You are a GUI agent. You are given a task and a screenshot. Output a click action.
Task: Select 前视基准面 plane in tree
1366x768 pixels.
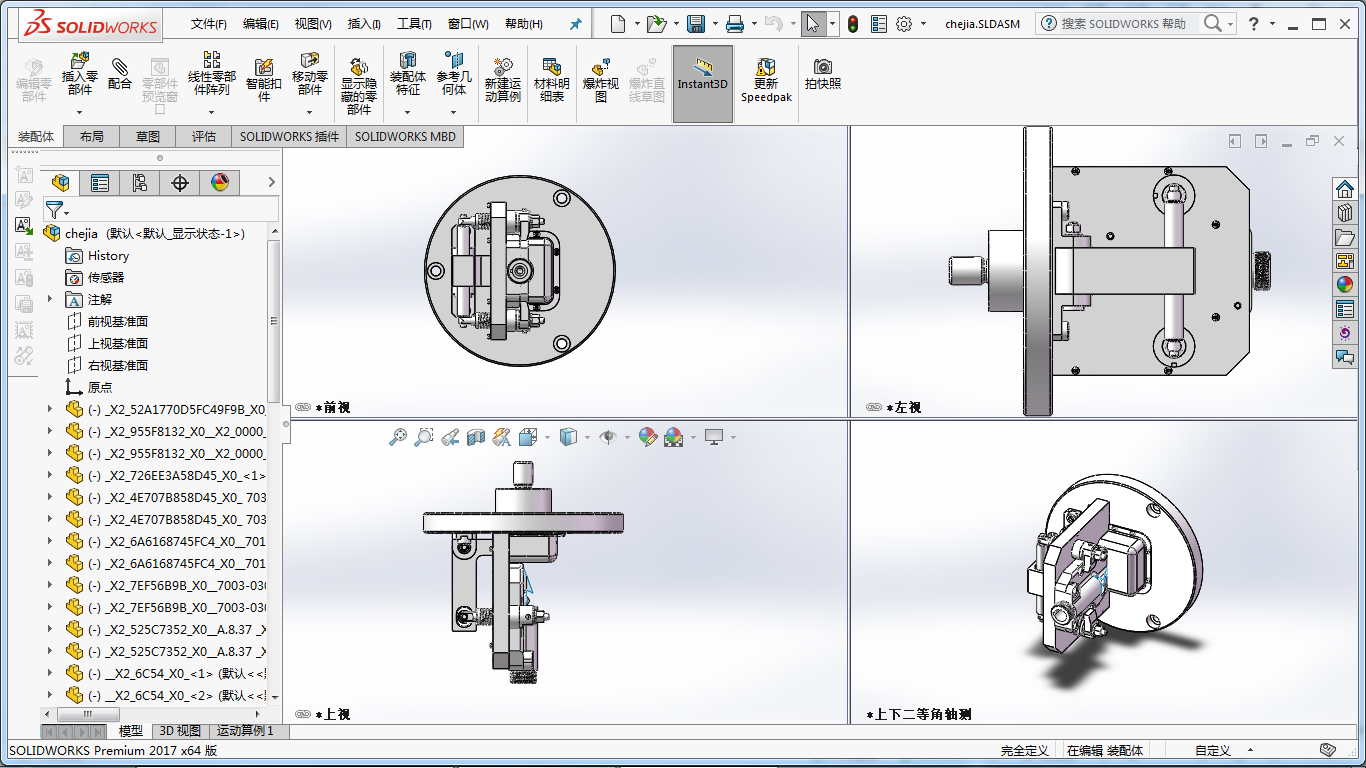(x=107, y=321)
